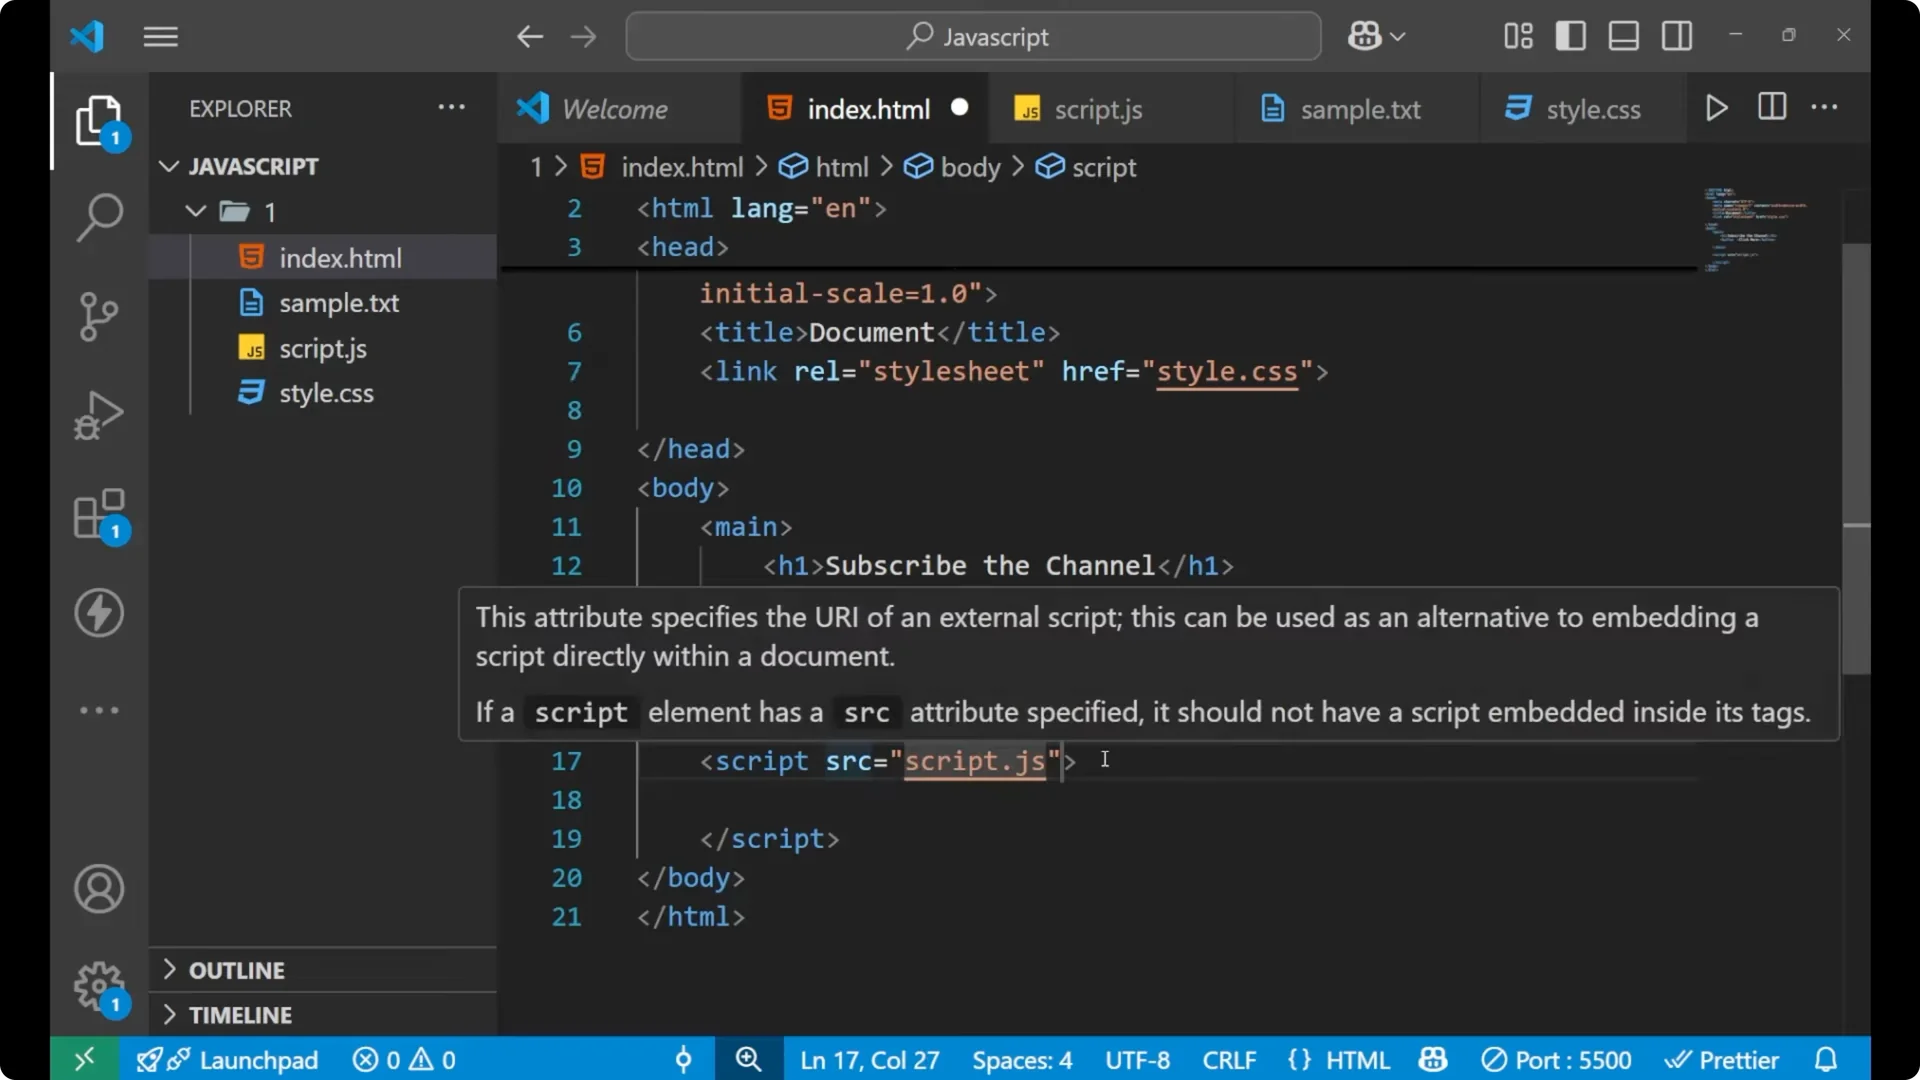Switch to the Welcome tab

click(x=613, y=108)
